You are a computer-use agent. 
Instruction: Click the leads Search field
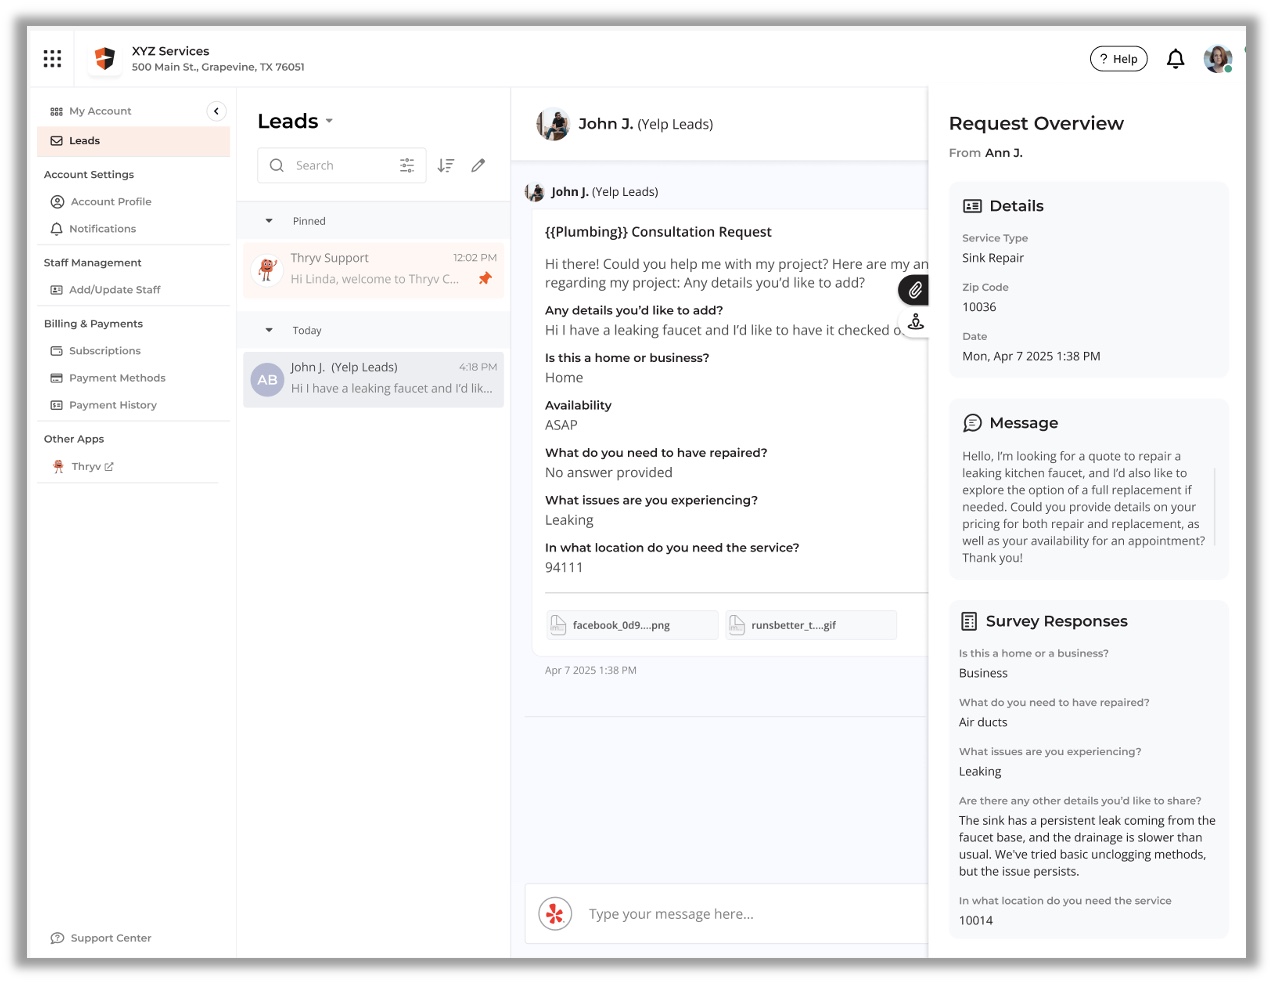340,166
